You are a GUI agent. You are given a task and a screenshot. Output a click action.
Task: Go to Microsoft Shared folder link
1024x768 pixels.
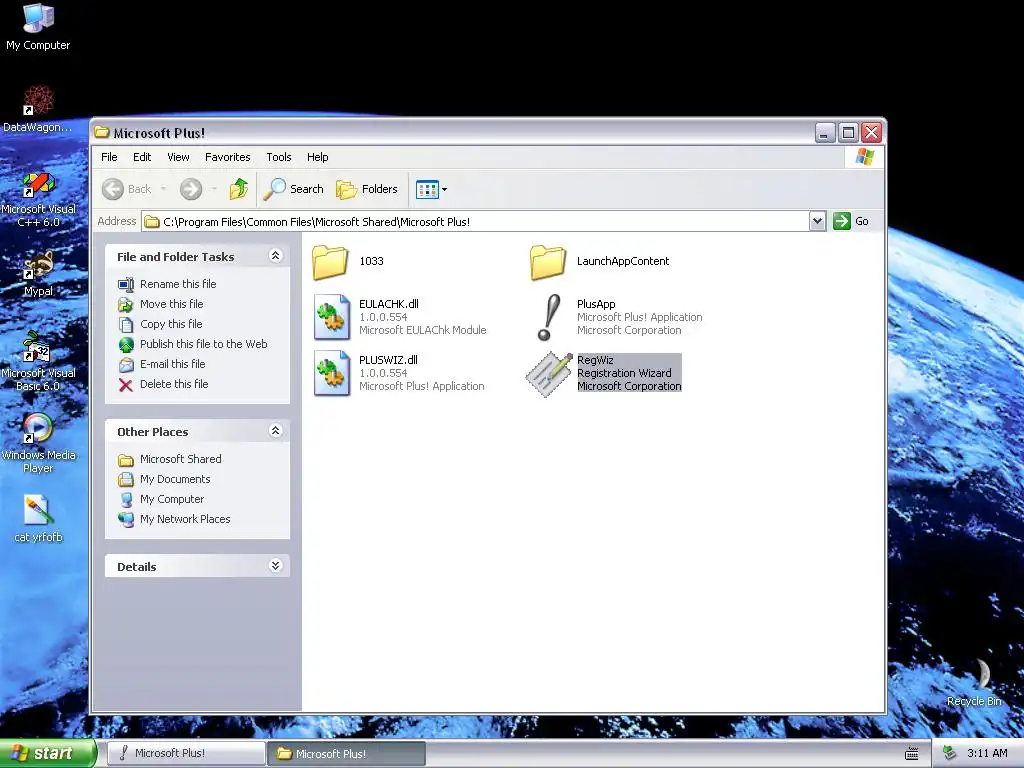[x=180, y=459]
